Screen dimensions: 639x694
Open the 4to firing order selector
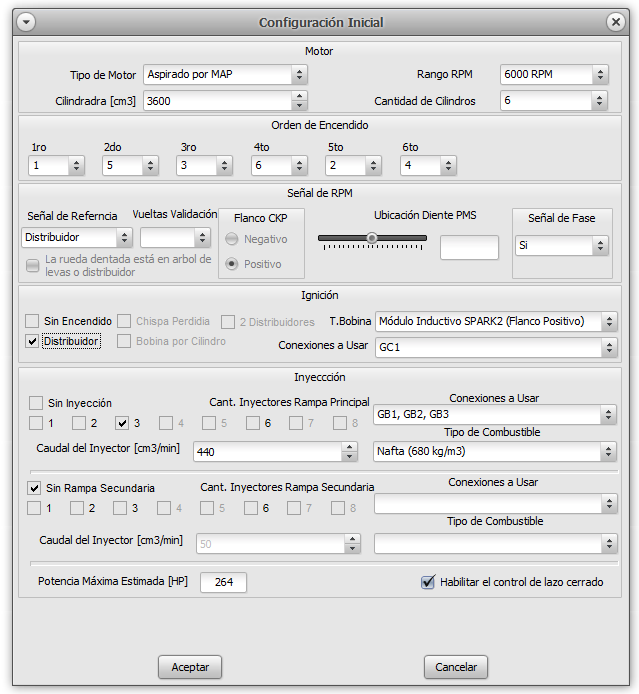click(279, 166)
